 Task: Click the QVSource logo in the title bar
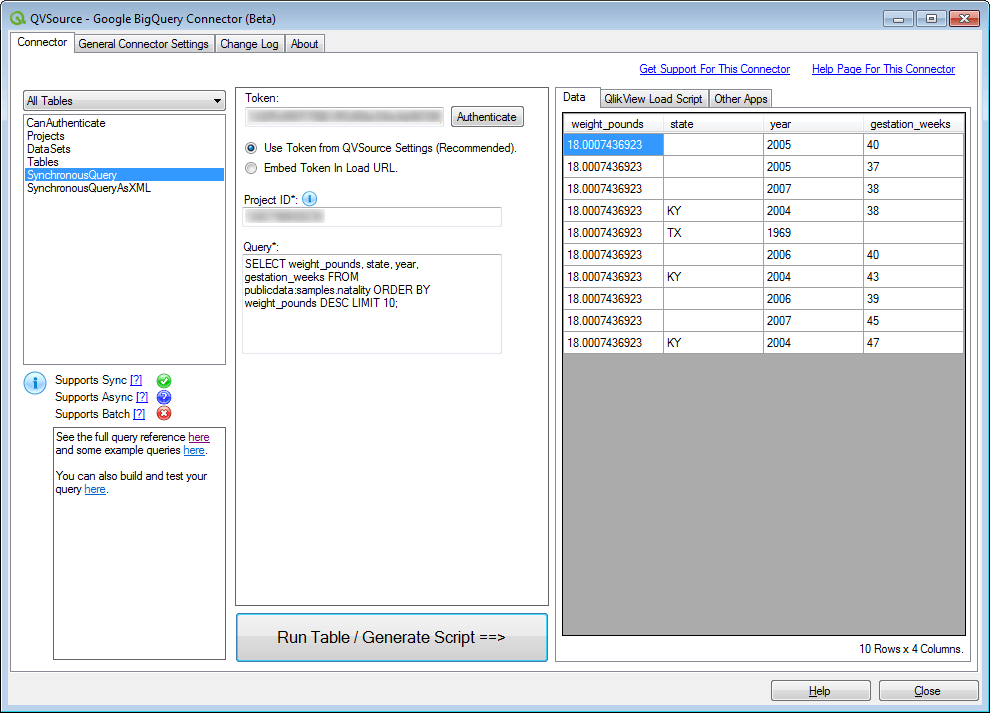pos(18,18)
